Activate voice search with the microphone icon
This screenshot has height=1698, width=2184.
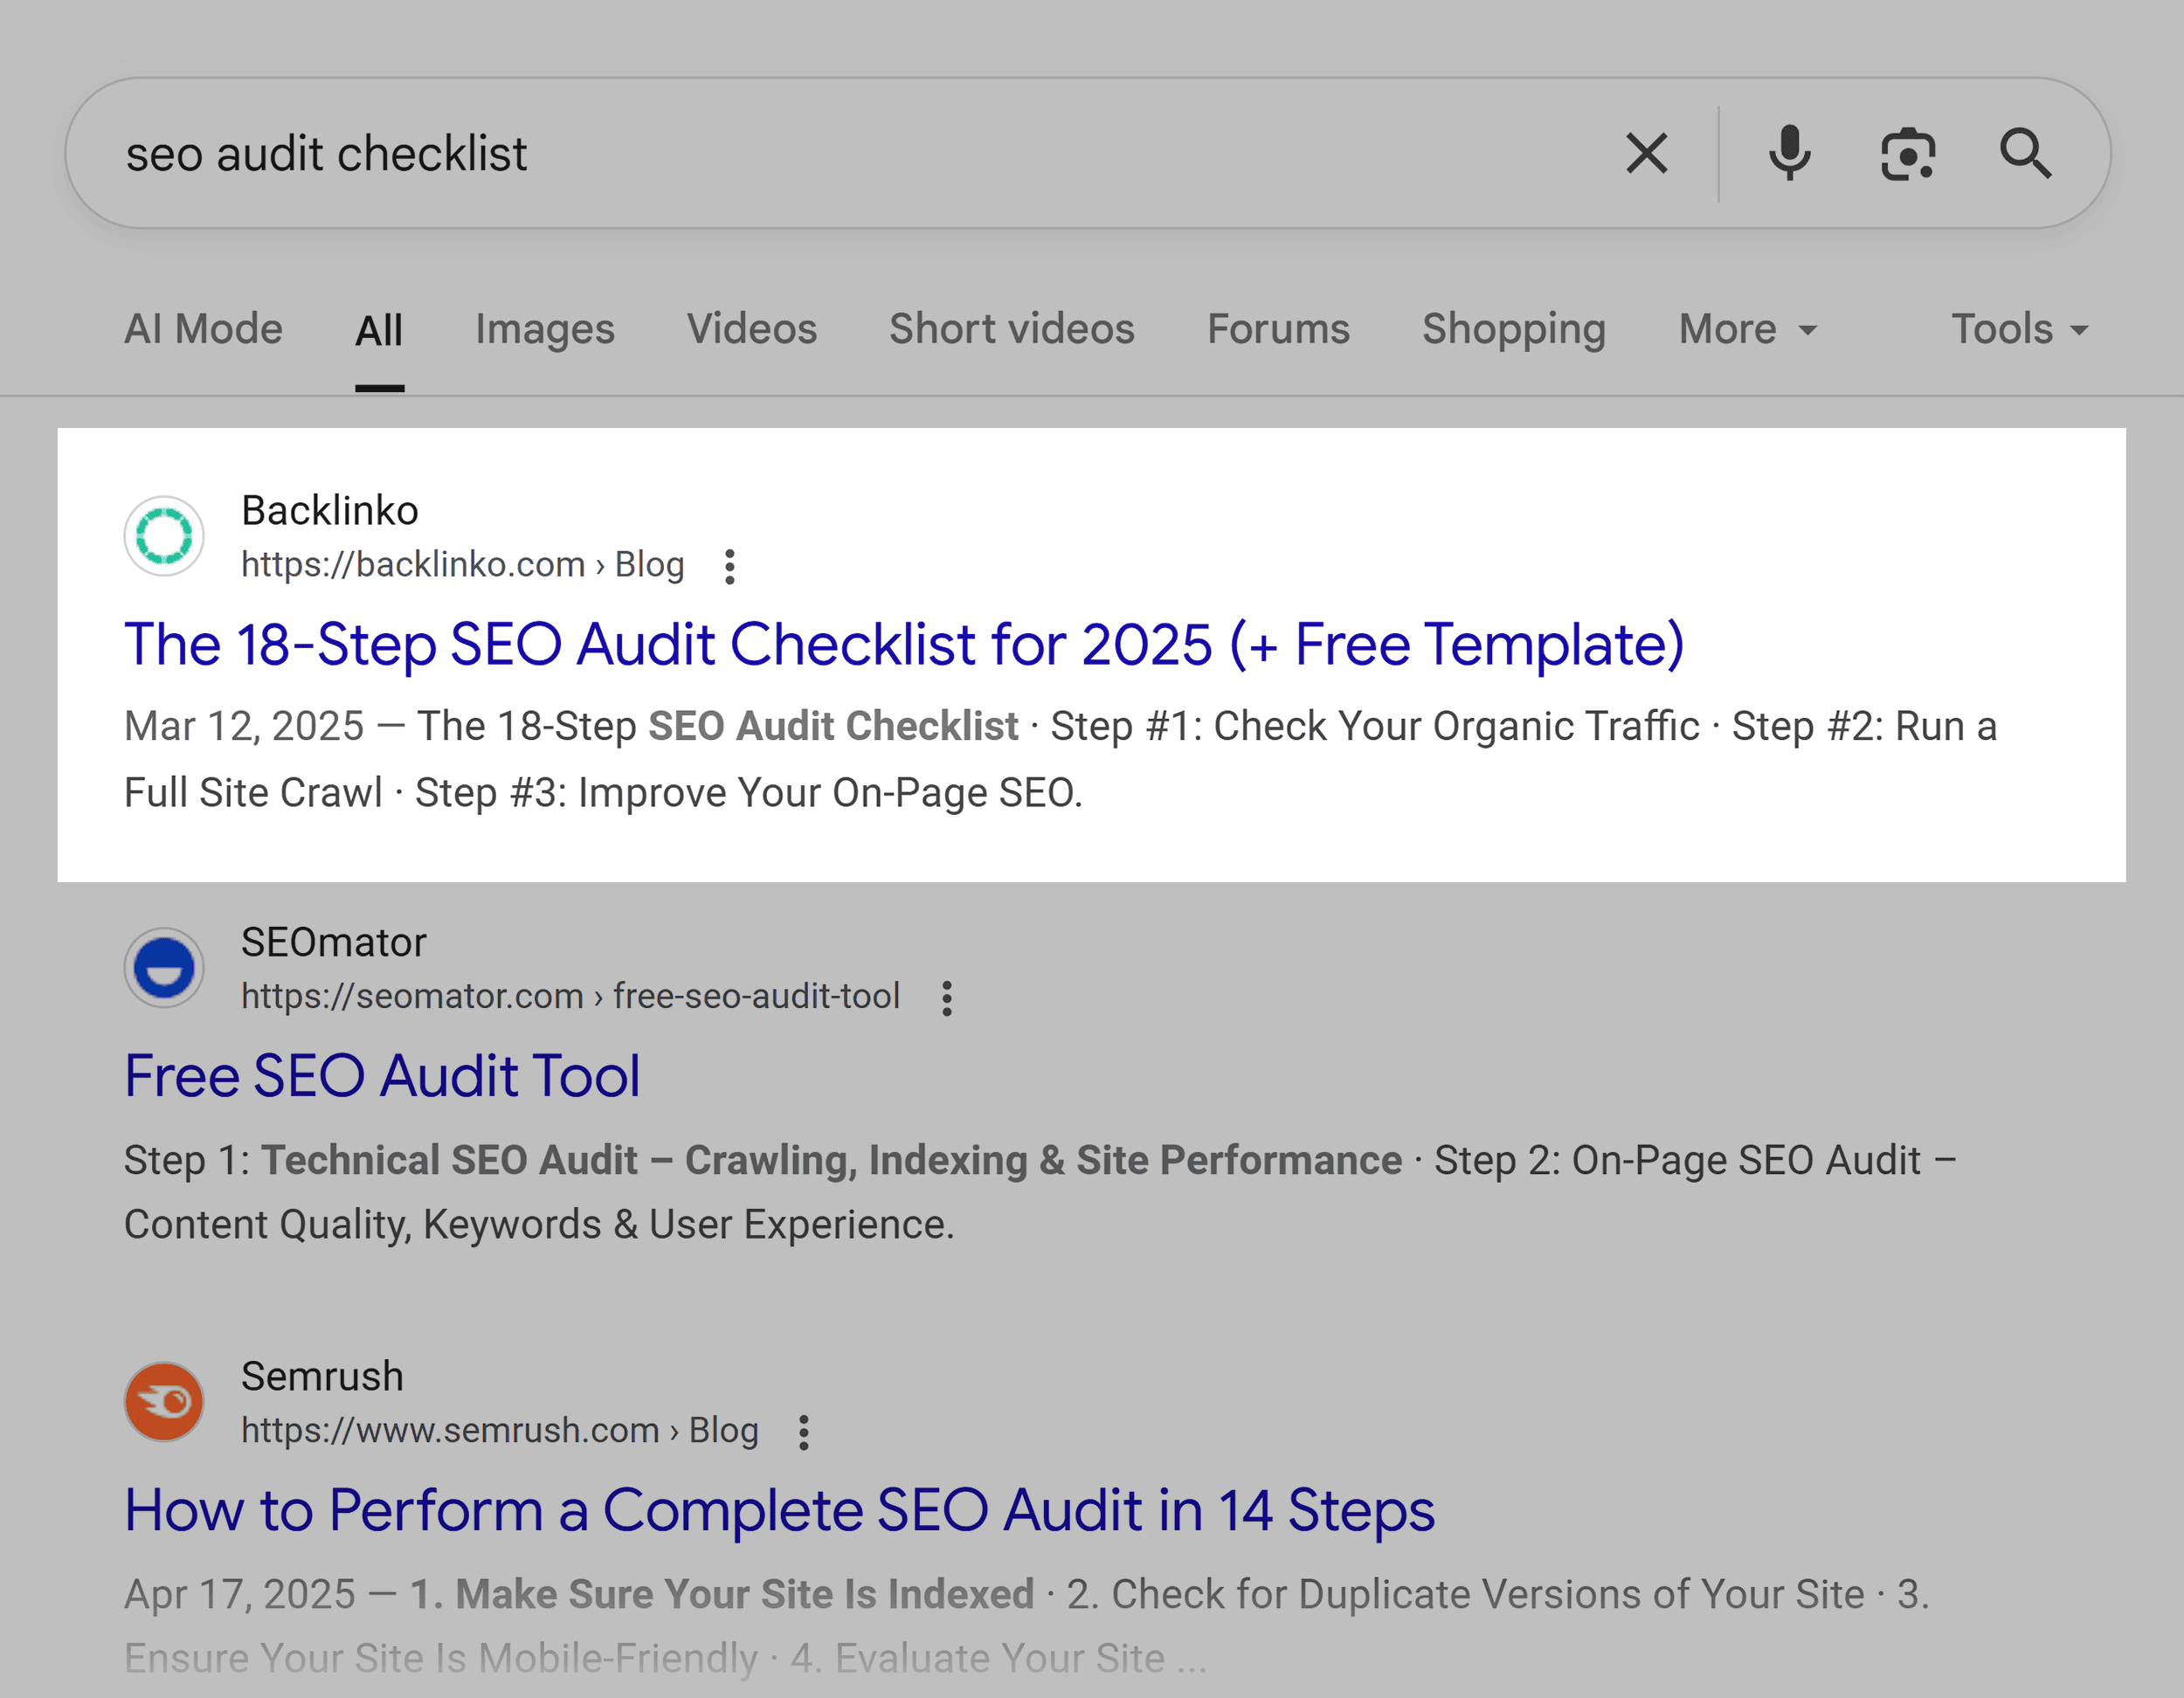(1789, 152)
